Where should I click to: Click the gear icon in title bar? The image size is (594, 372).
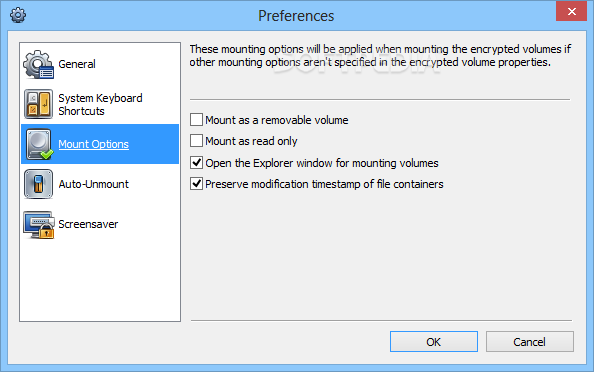[x=18, y=15]
